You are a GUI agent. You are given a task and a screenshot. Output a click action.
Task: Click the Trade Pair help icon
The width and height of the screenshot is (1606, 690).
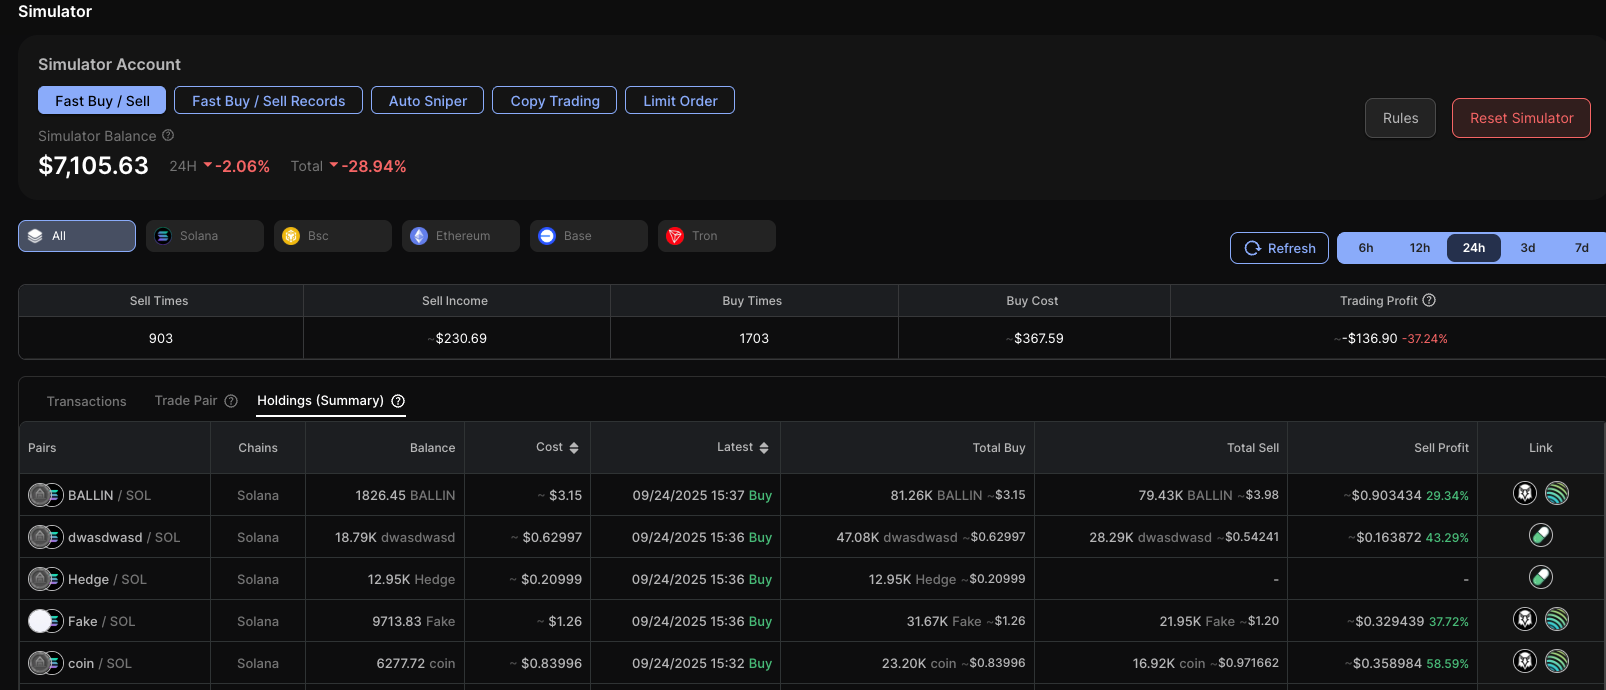(231, 401)
